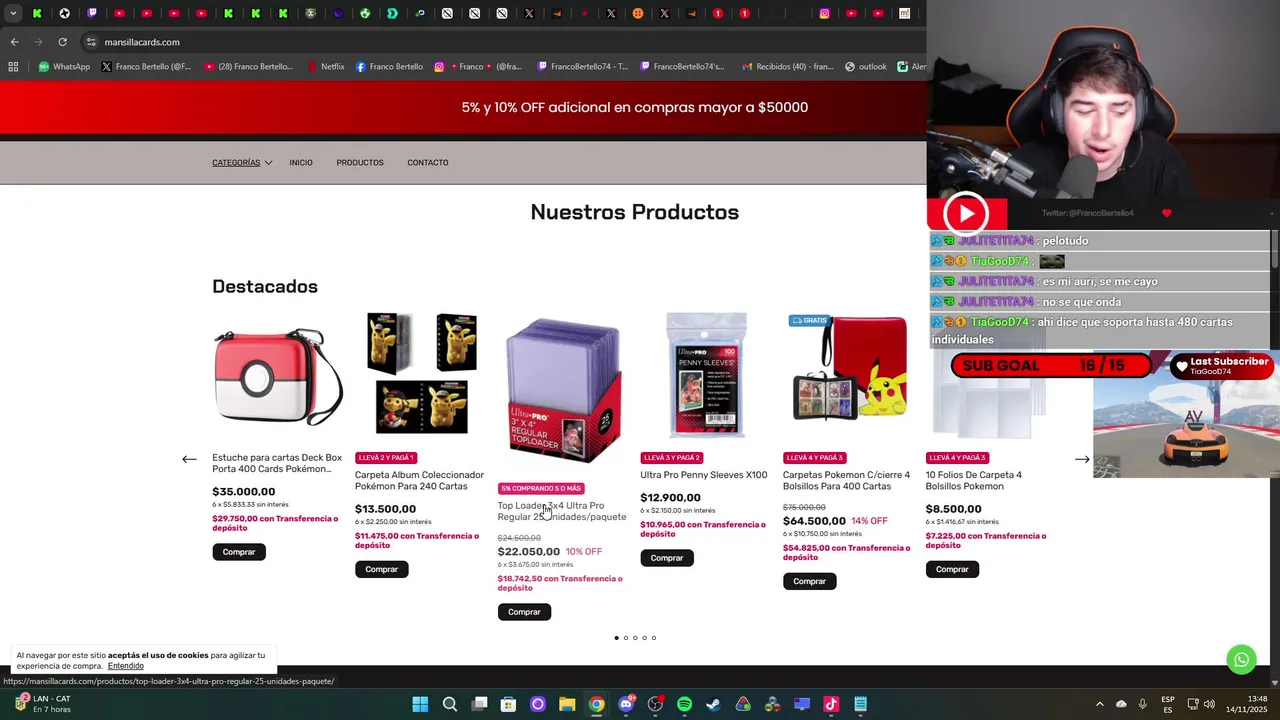Image resolution: width=1280 pixels, height=720 pixels.
Task: Open the Notepad app in the taskbar
Action: pos(860,704)
